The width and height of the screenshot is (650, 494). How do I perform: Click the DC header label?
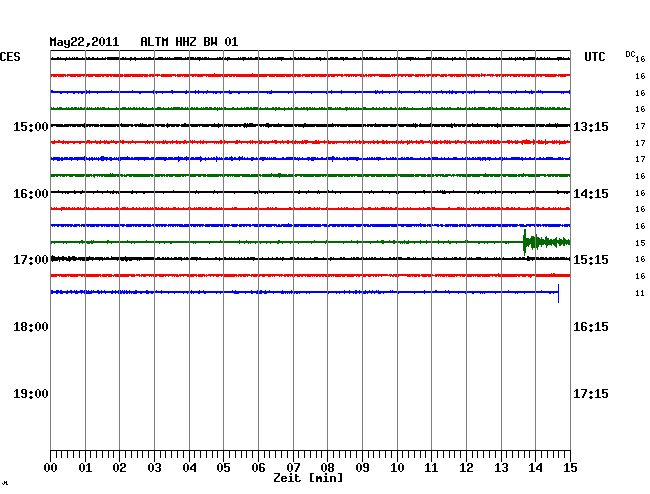click(x=630, y=54)
